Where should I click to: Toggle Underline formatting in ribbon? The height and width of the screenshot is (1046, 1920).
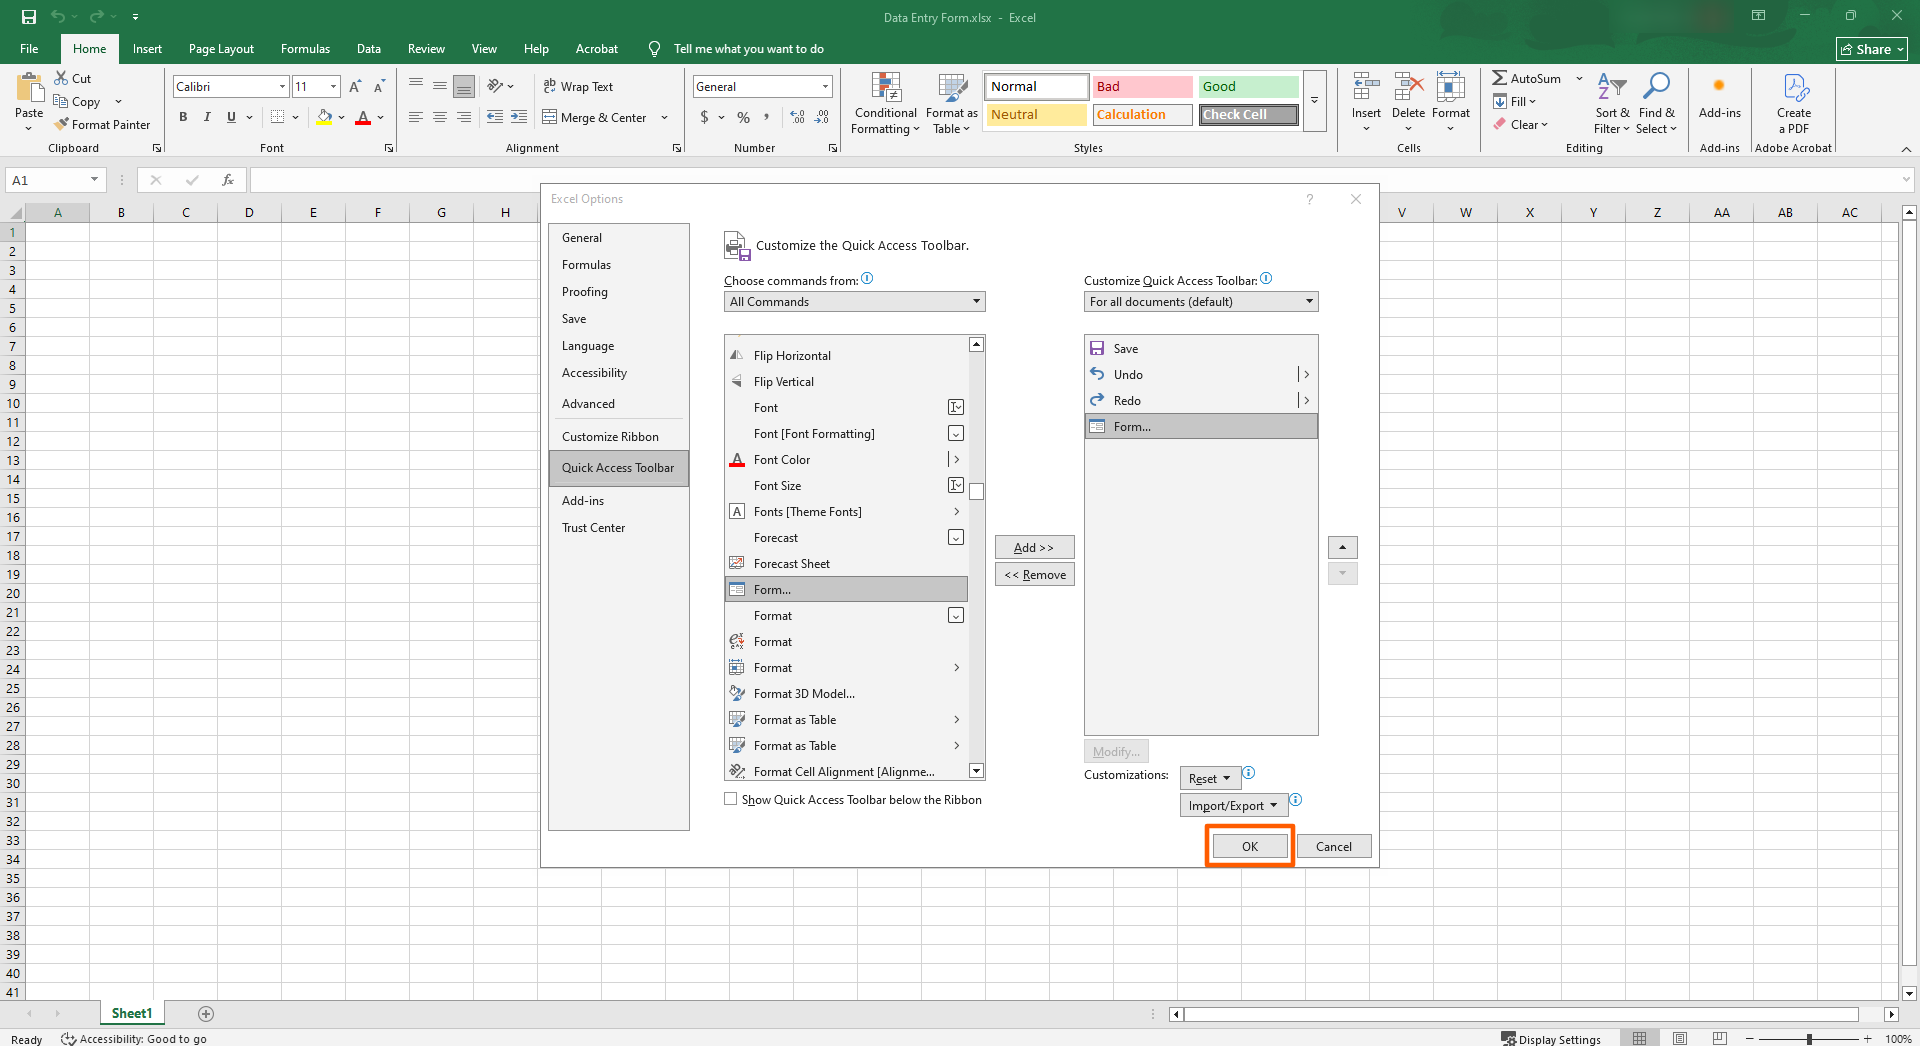tap(231, 117)
